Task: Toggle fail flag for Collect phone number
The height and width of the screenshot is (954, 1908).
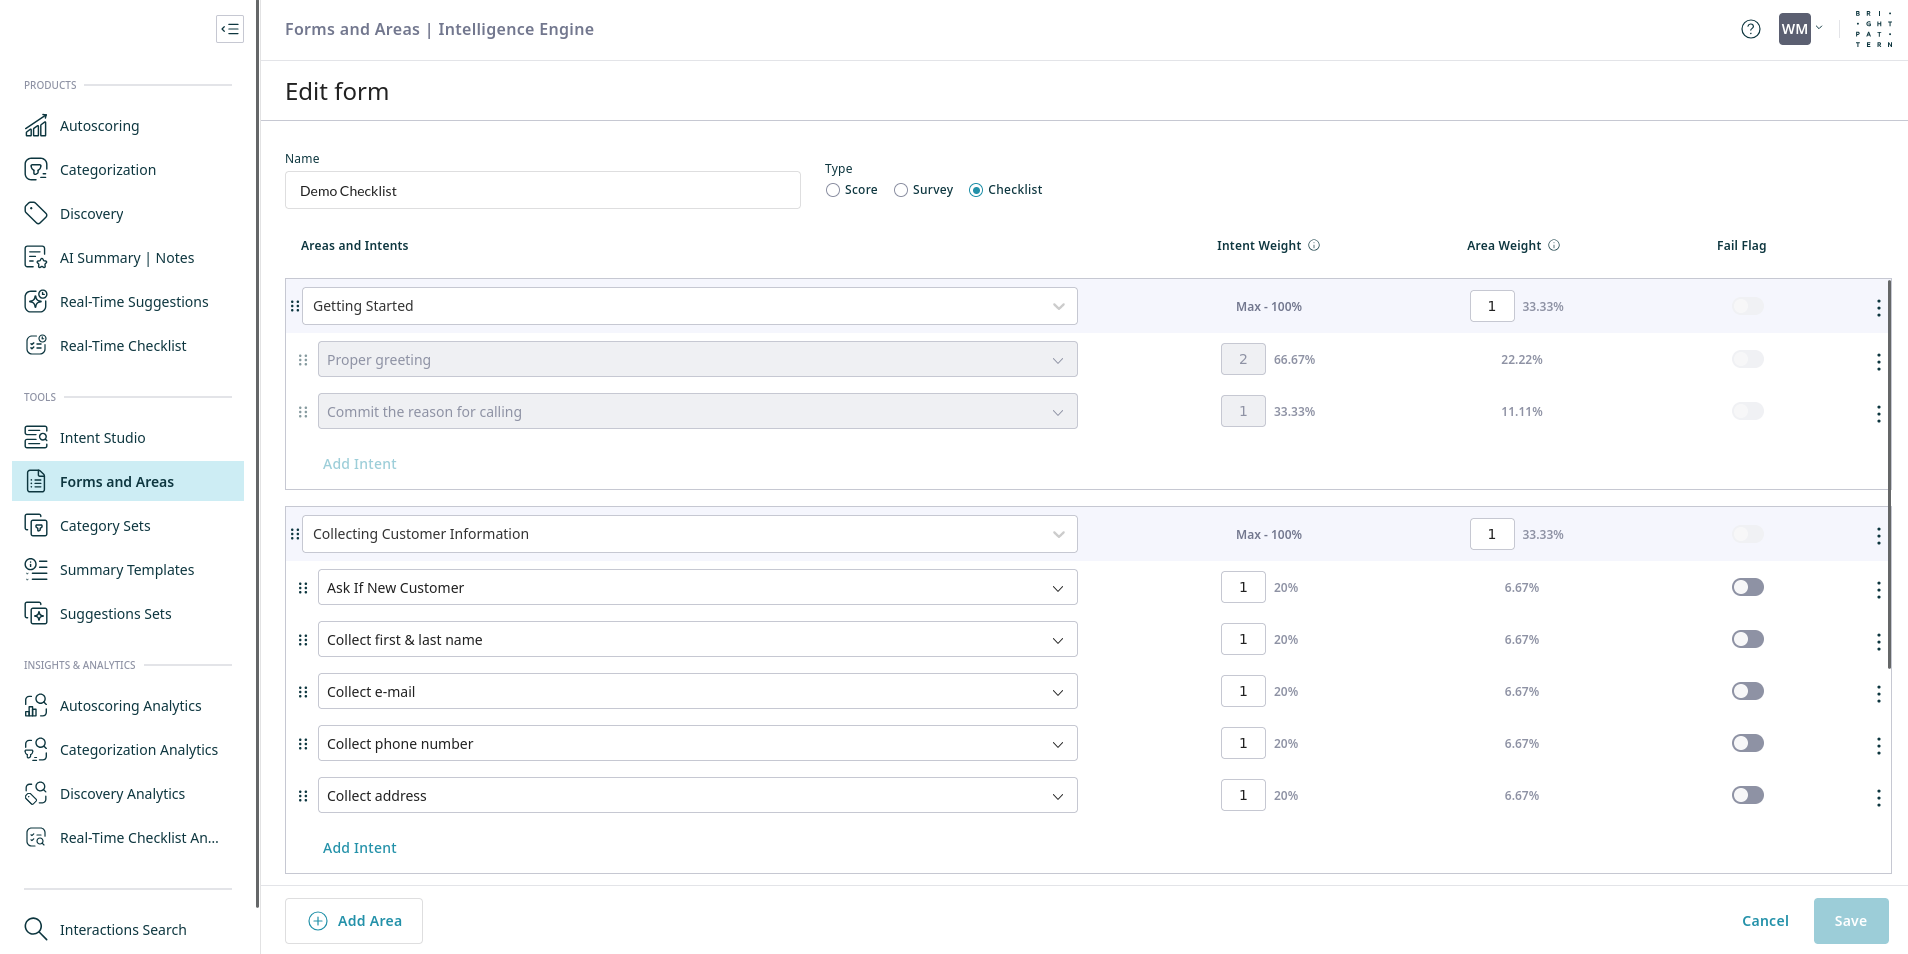Action: pyautogui.click(x=1747, y=743)
